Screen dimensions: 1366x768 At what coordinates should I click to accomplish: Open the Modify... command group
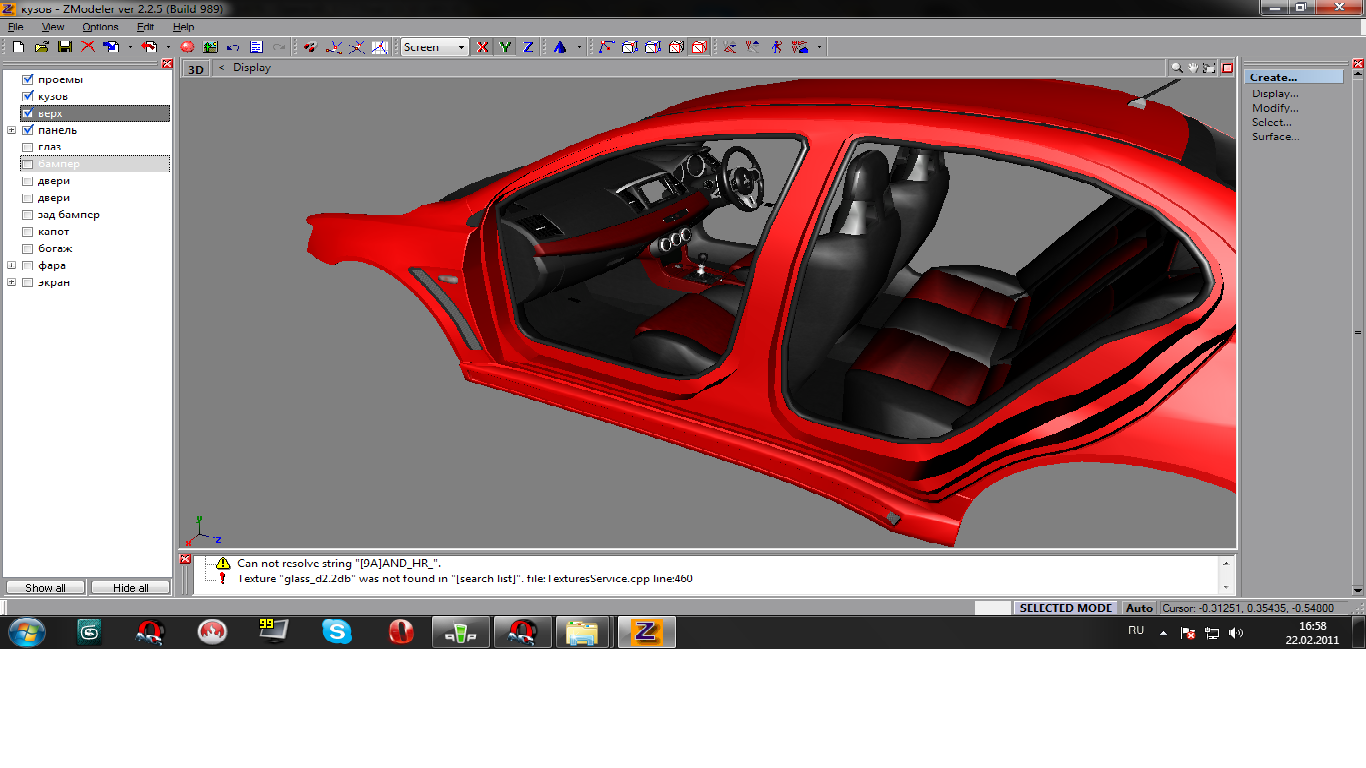1275,108
